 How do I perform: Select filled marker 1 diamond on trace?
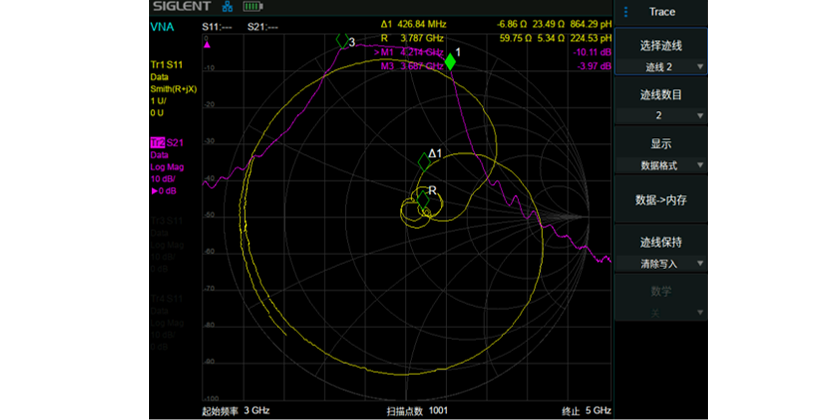pos(450,62)
